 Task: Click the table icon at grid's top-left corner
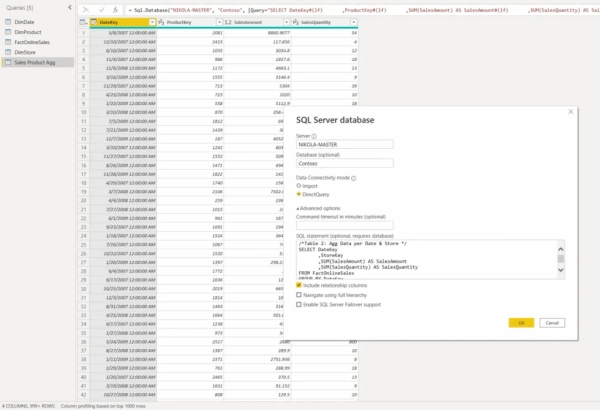[x=79, y=21]
